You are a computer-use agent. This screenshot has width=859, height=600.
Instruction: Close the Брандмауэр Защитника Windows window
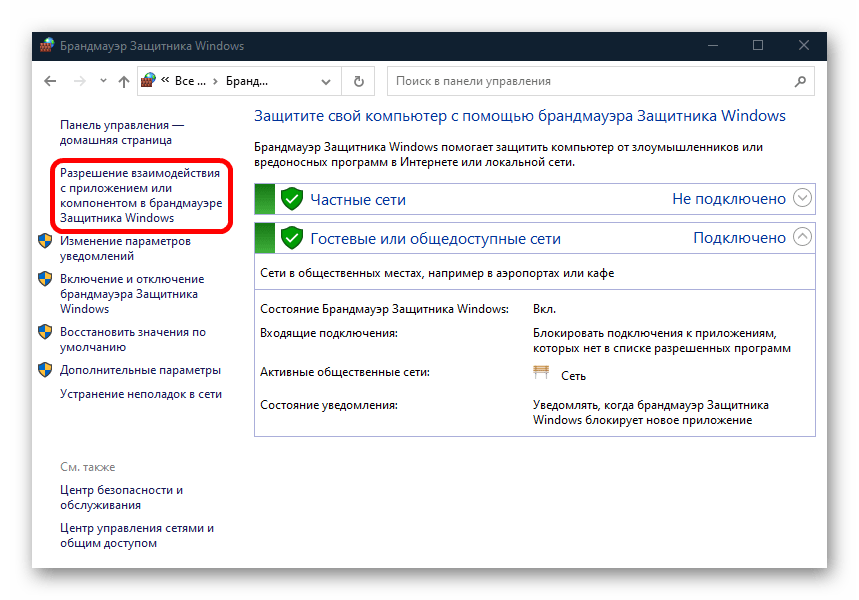(x=804, y=45)
